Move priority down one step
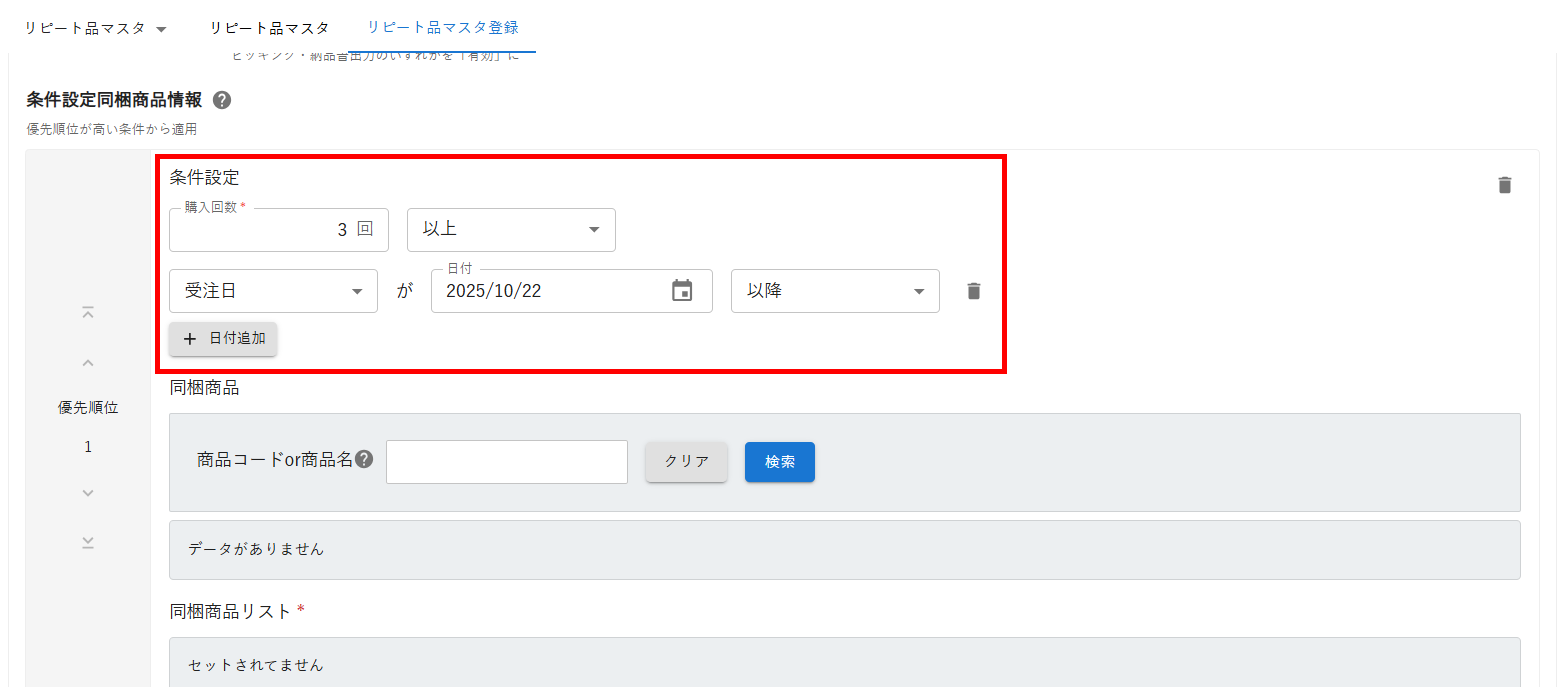Screen dimensions: 1562x687 point(88,492)
